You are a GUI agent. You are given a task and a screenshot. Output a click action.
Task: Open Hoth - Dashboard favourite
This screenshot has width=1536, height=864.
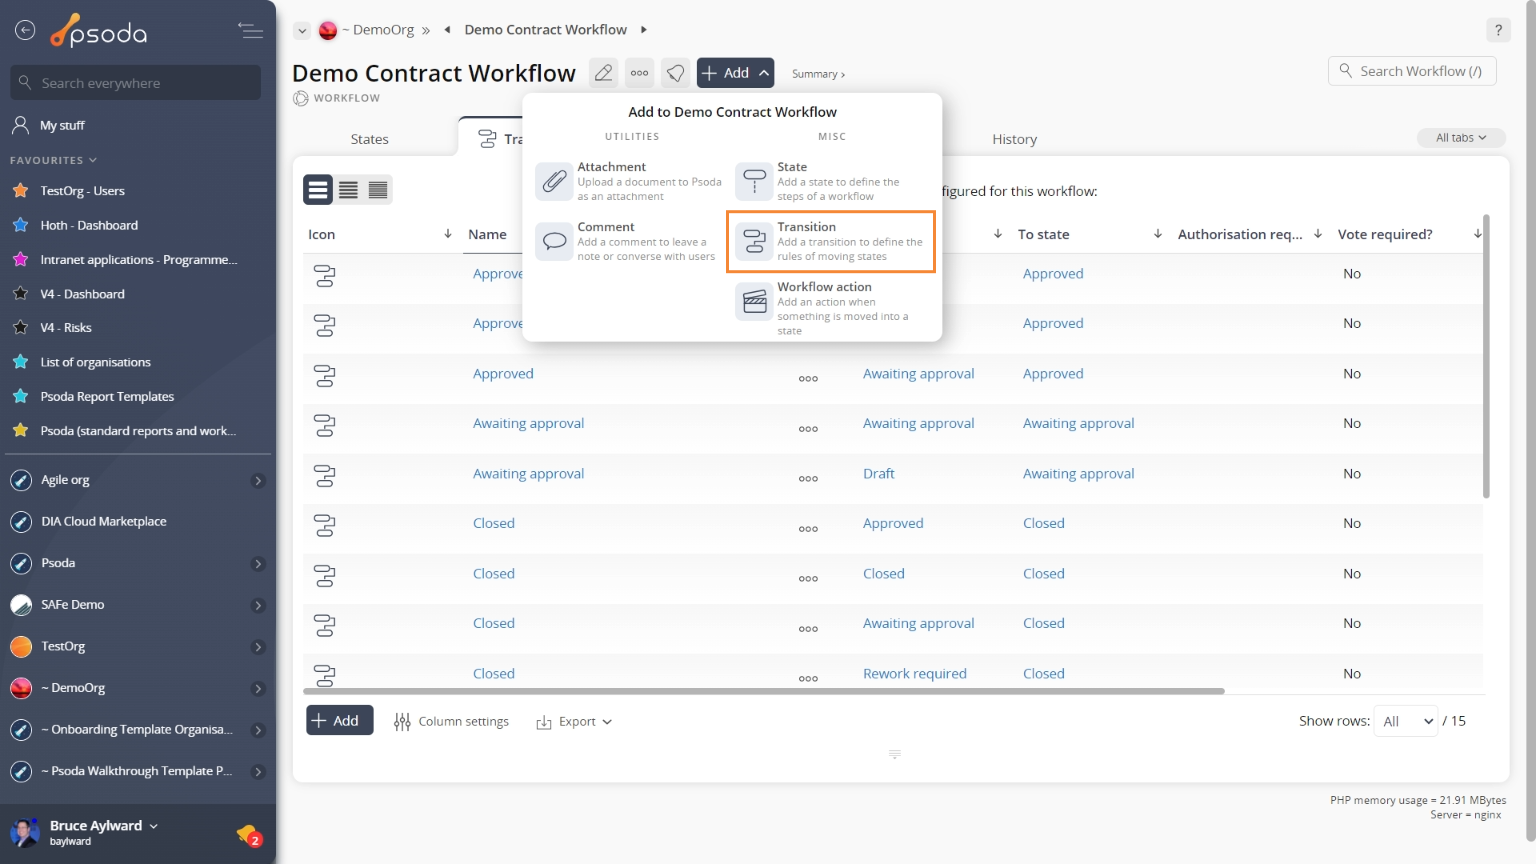pos(89,226)
